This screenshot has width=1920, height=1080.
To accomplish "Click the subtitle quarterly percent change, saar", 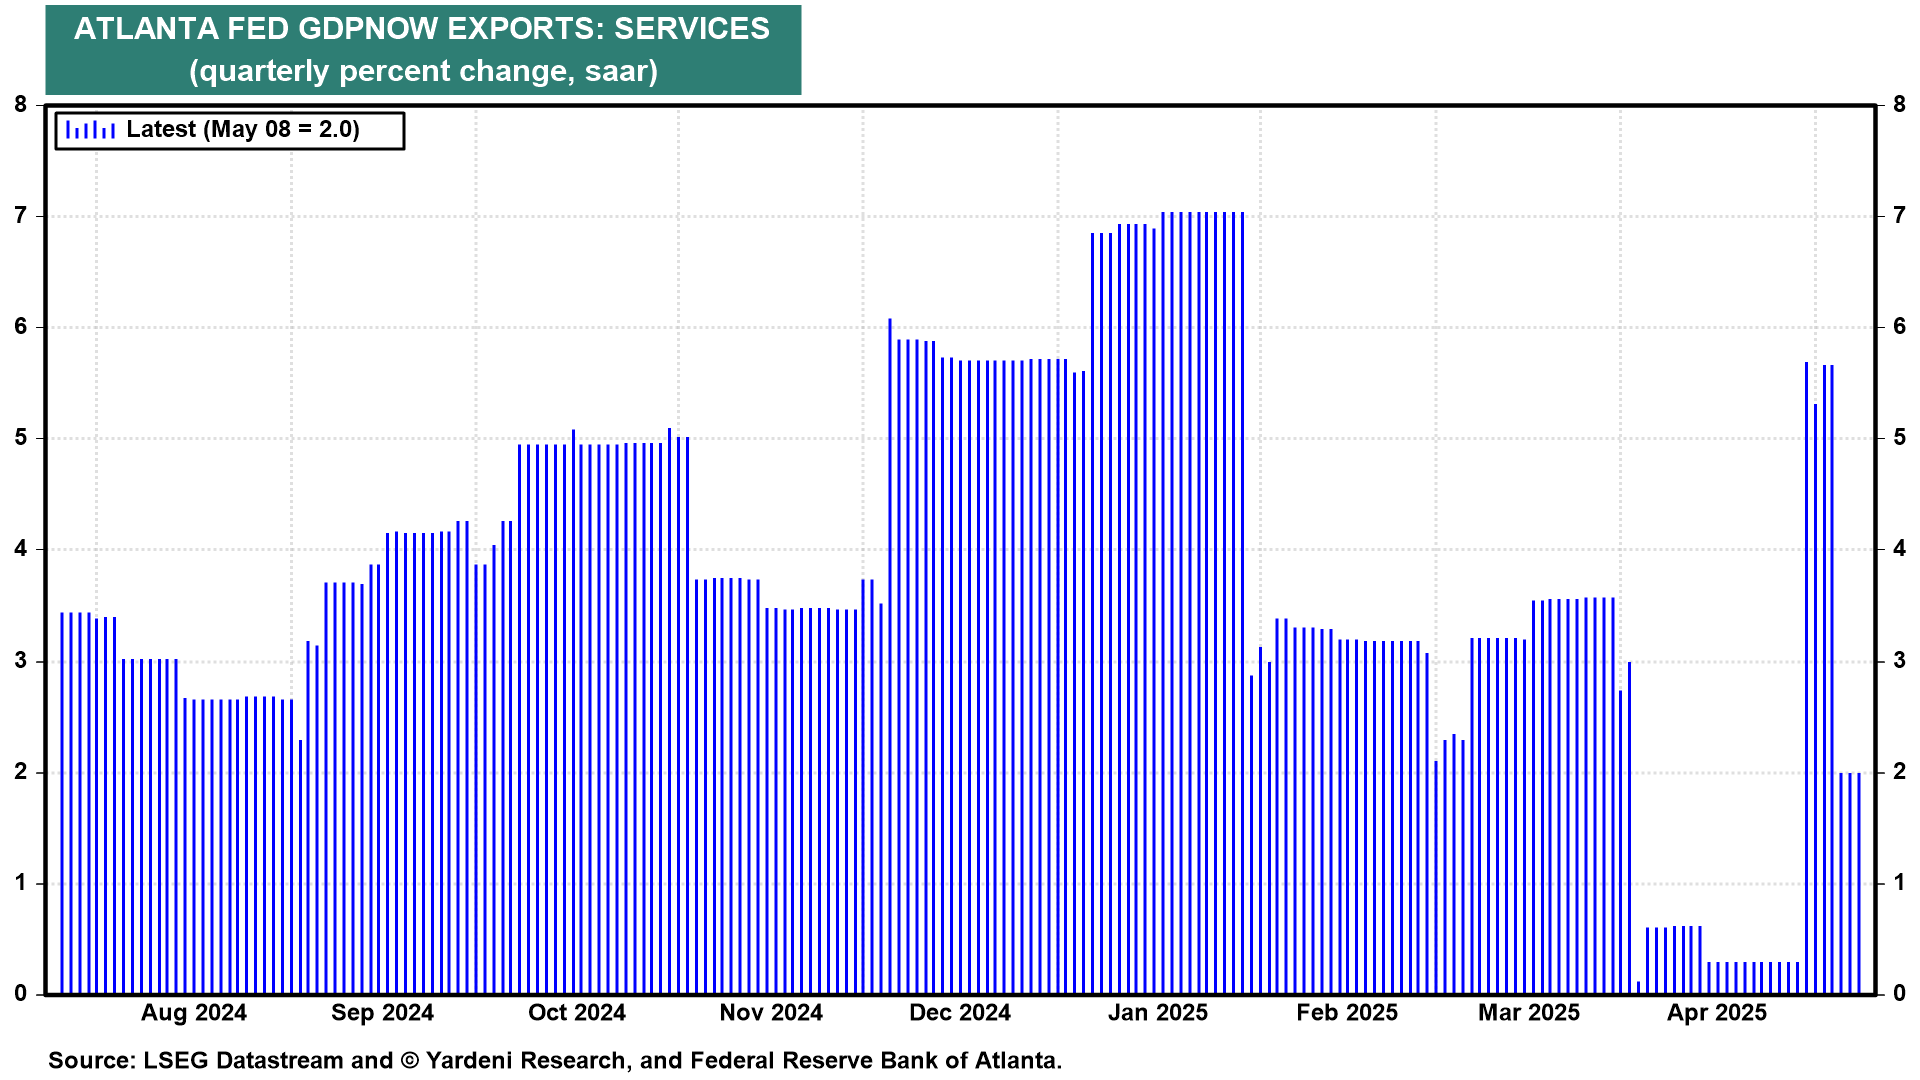I will [x=422, y=72].
